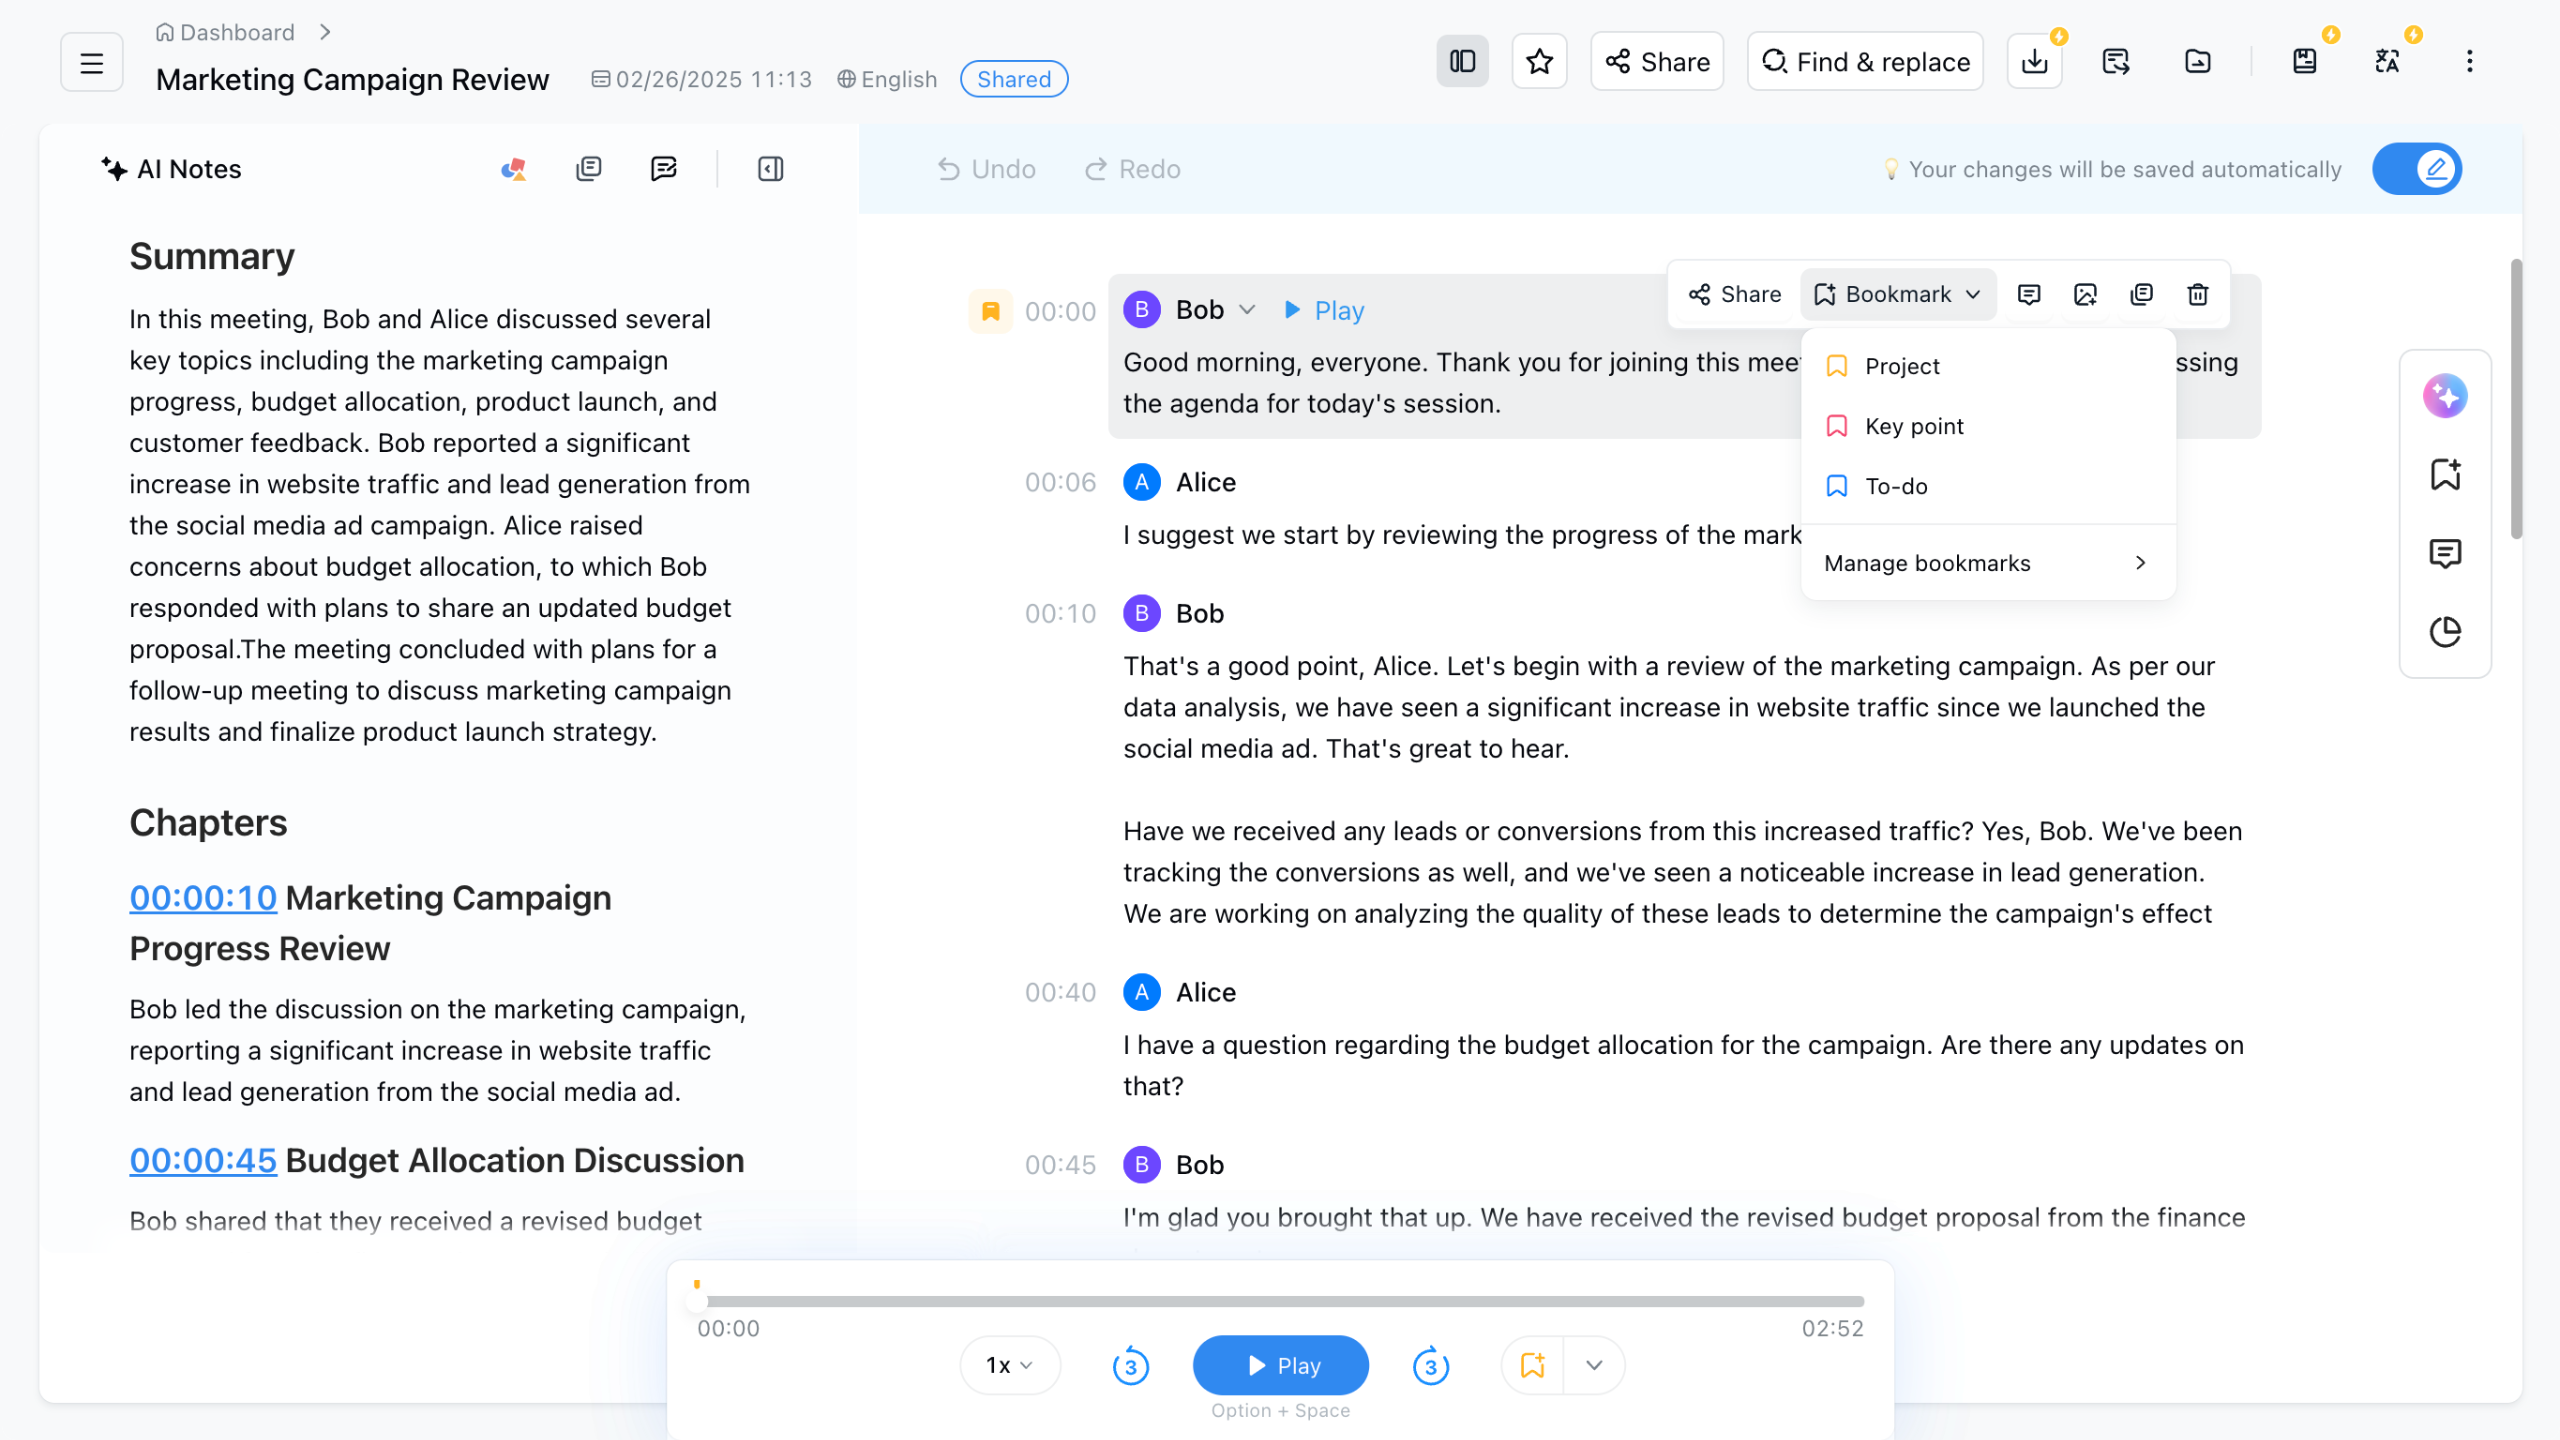Viewport: 2560px width, 1440px height.
Task: Select the Key point bookmark option
Action: tap(1913, 426)
